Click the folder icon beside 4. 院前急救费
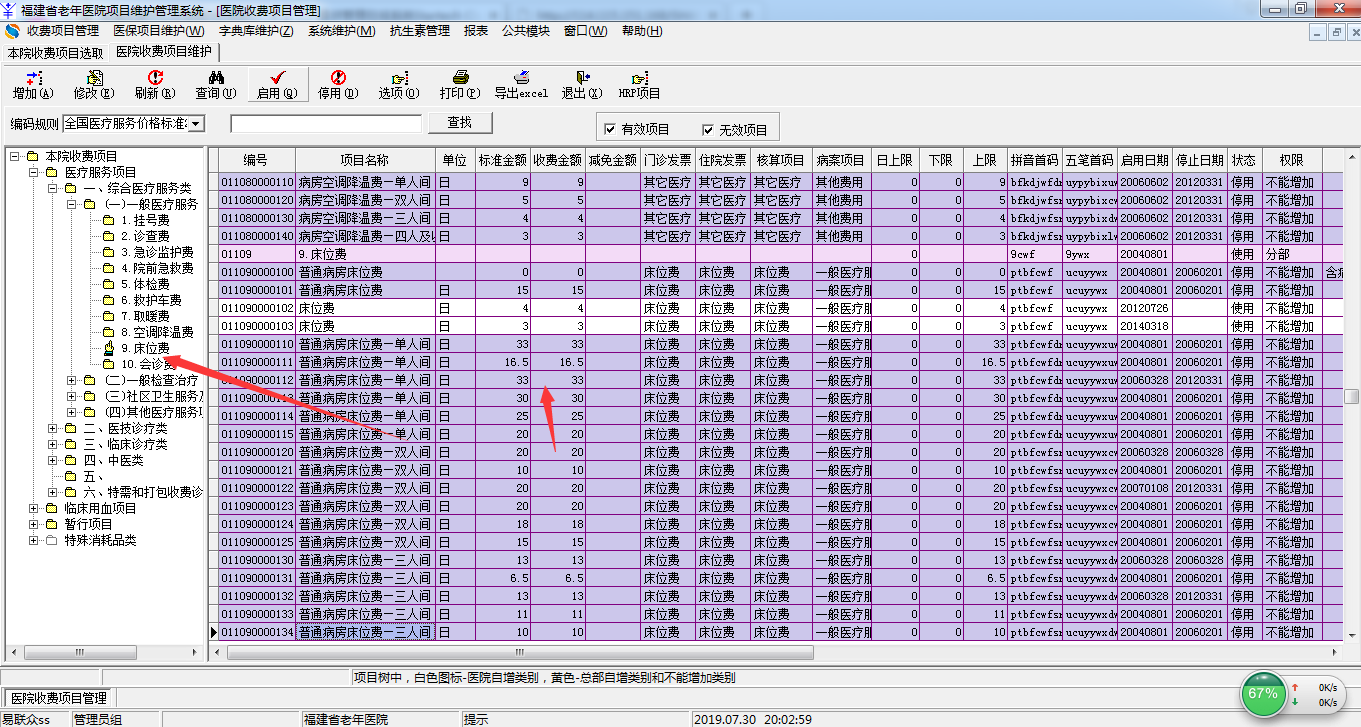 pyautogui.click(x=109, y=268)
